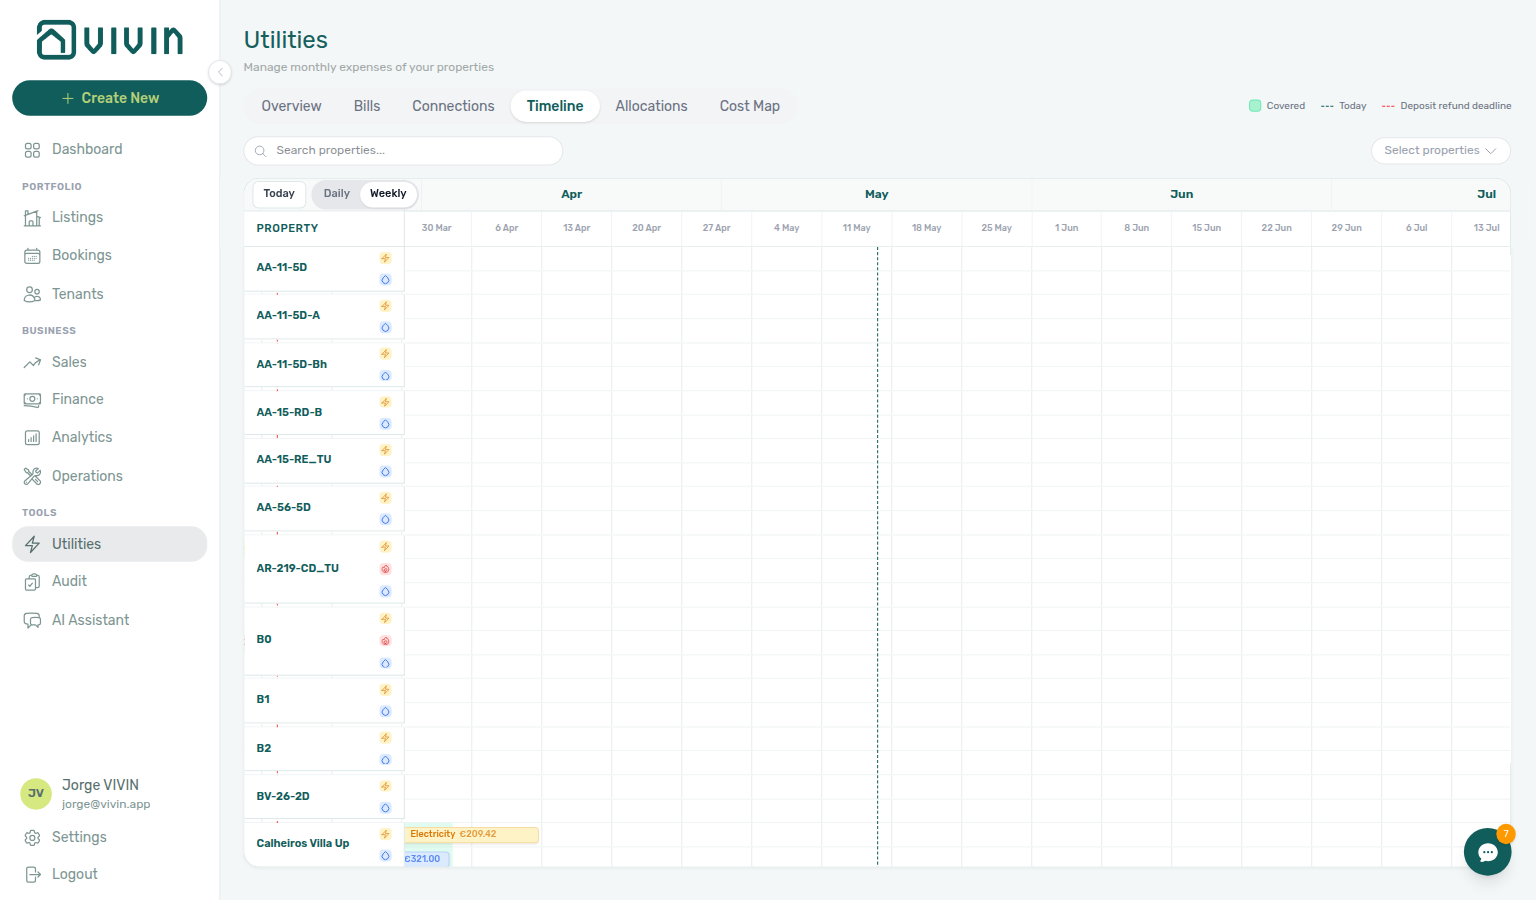
Task: Open Select properties dropdown
Action: coord(1440,150)
